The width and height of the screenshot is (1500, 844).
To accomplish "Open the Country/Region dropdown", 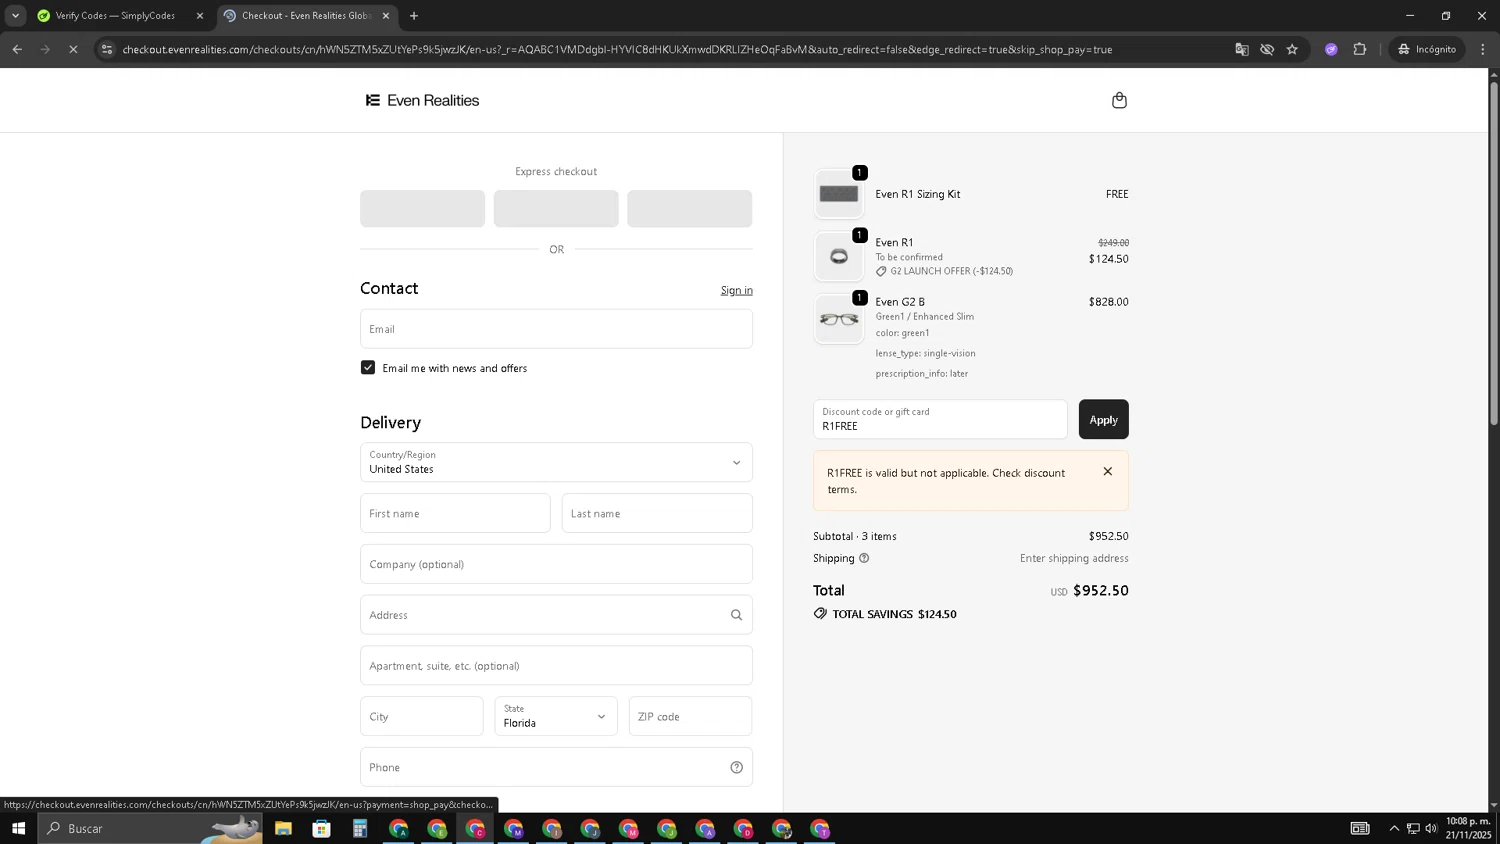I will pyautogui.click(x=556, y=462).
